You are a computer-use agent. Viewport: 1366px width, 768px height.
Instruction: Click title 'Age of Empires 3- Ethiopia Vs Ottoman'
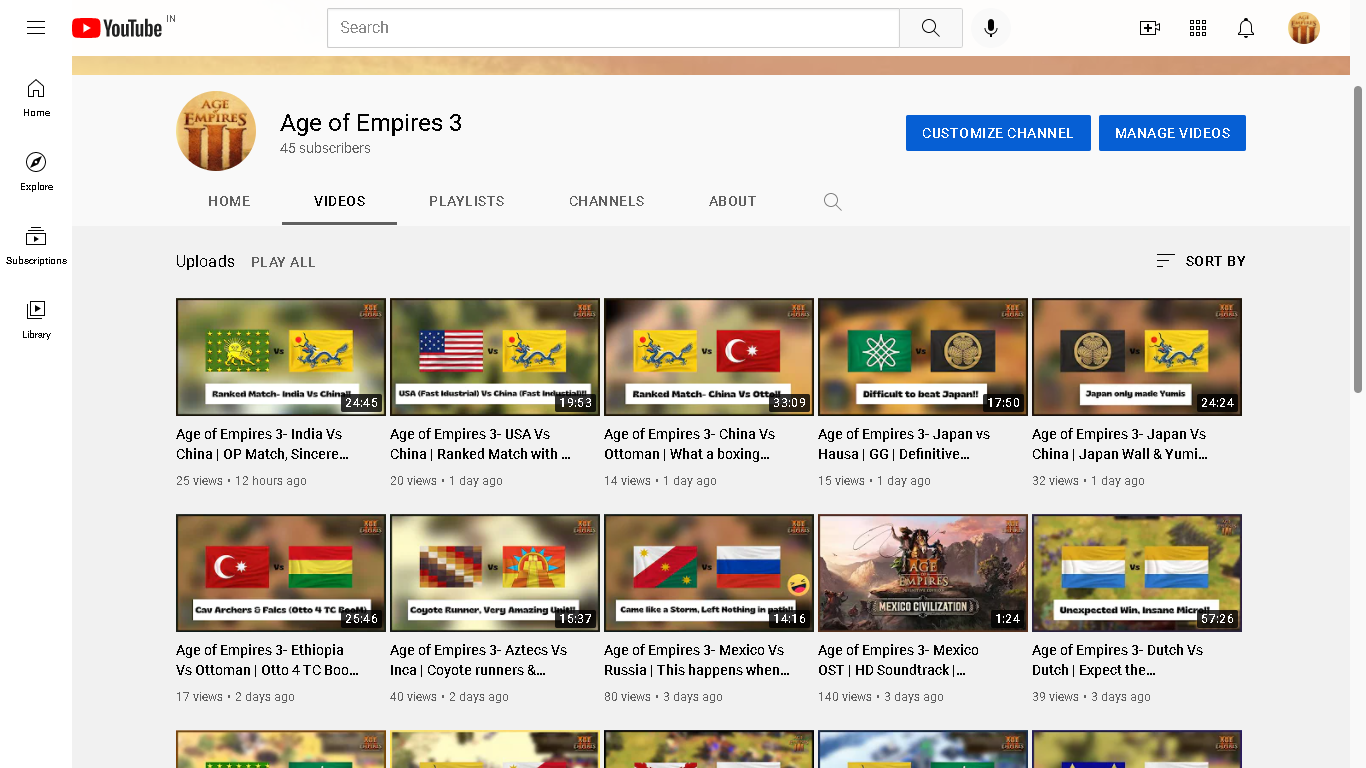pyautogui.click(x=268, y=660)
